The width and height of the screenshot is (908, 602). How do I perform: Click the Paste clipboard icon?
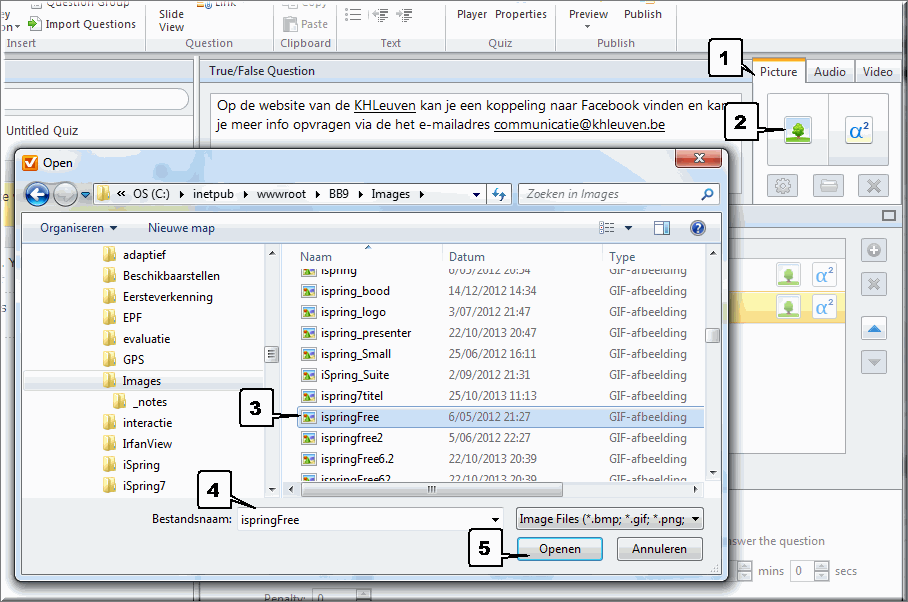[x=290, y=24]
